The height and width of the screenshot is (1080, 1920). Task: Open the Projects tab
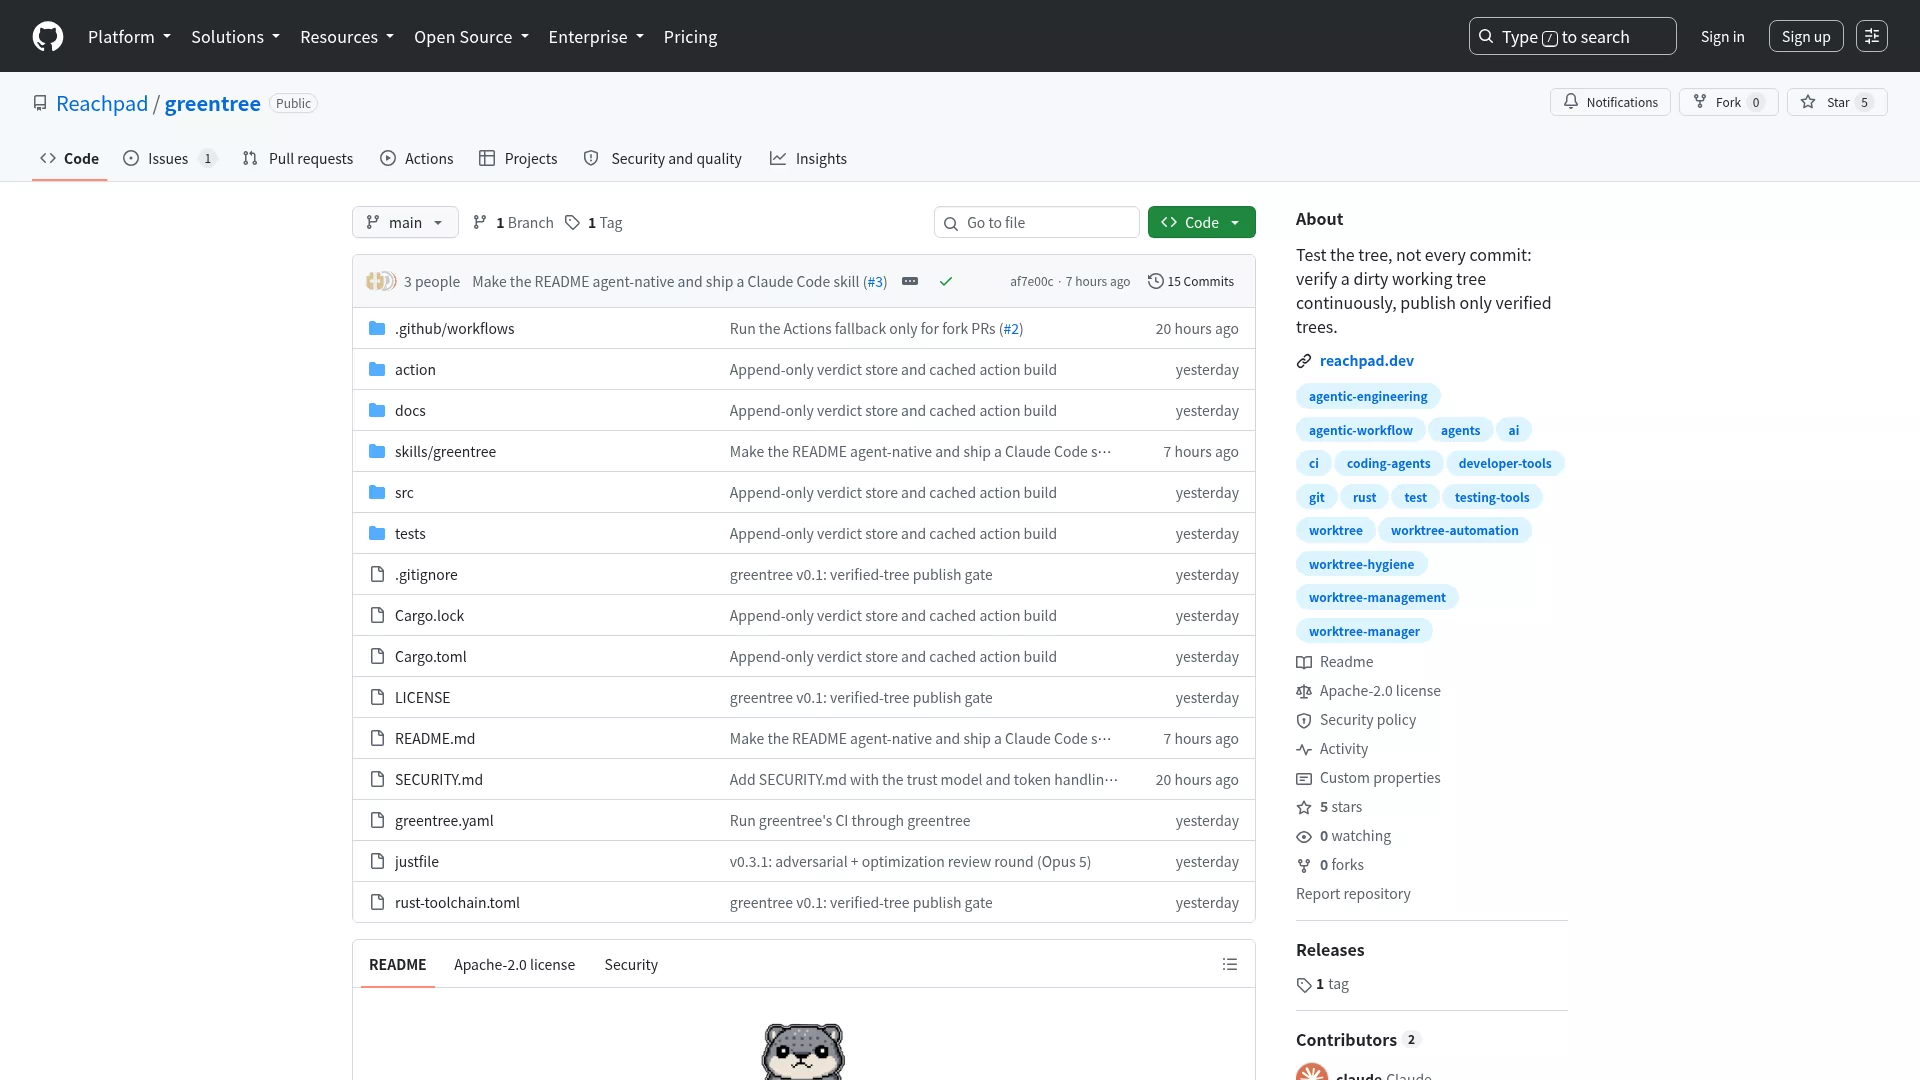tap(518, 158)
